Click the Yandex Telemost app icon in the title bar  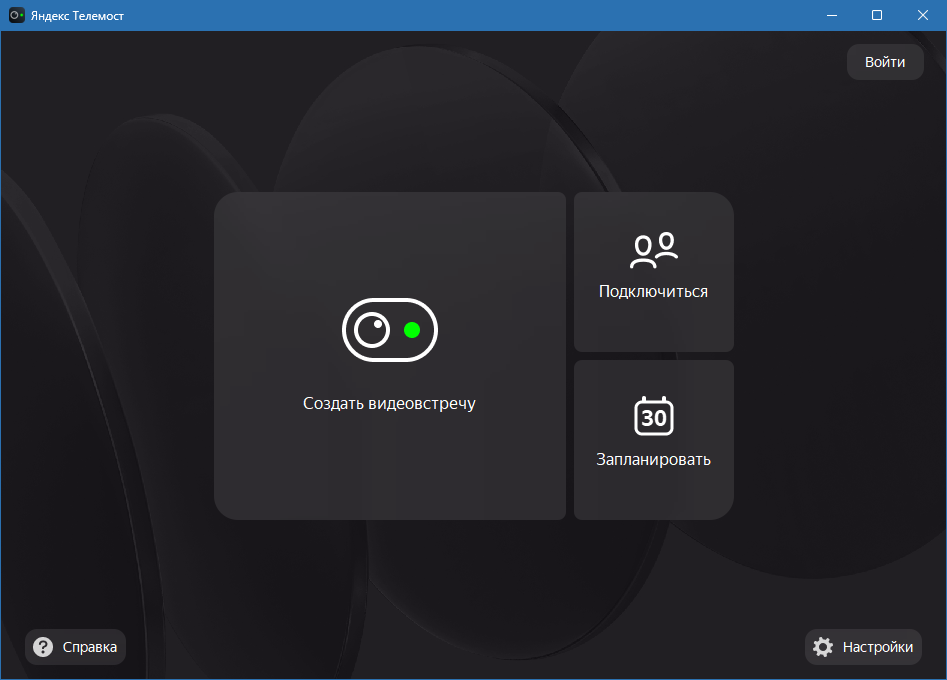pyautogui.click(x=17, y=15)
